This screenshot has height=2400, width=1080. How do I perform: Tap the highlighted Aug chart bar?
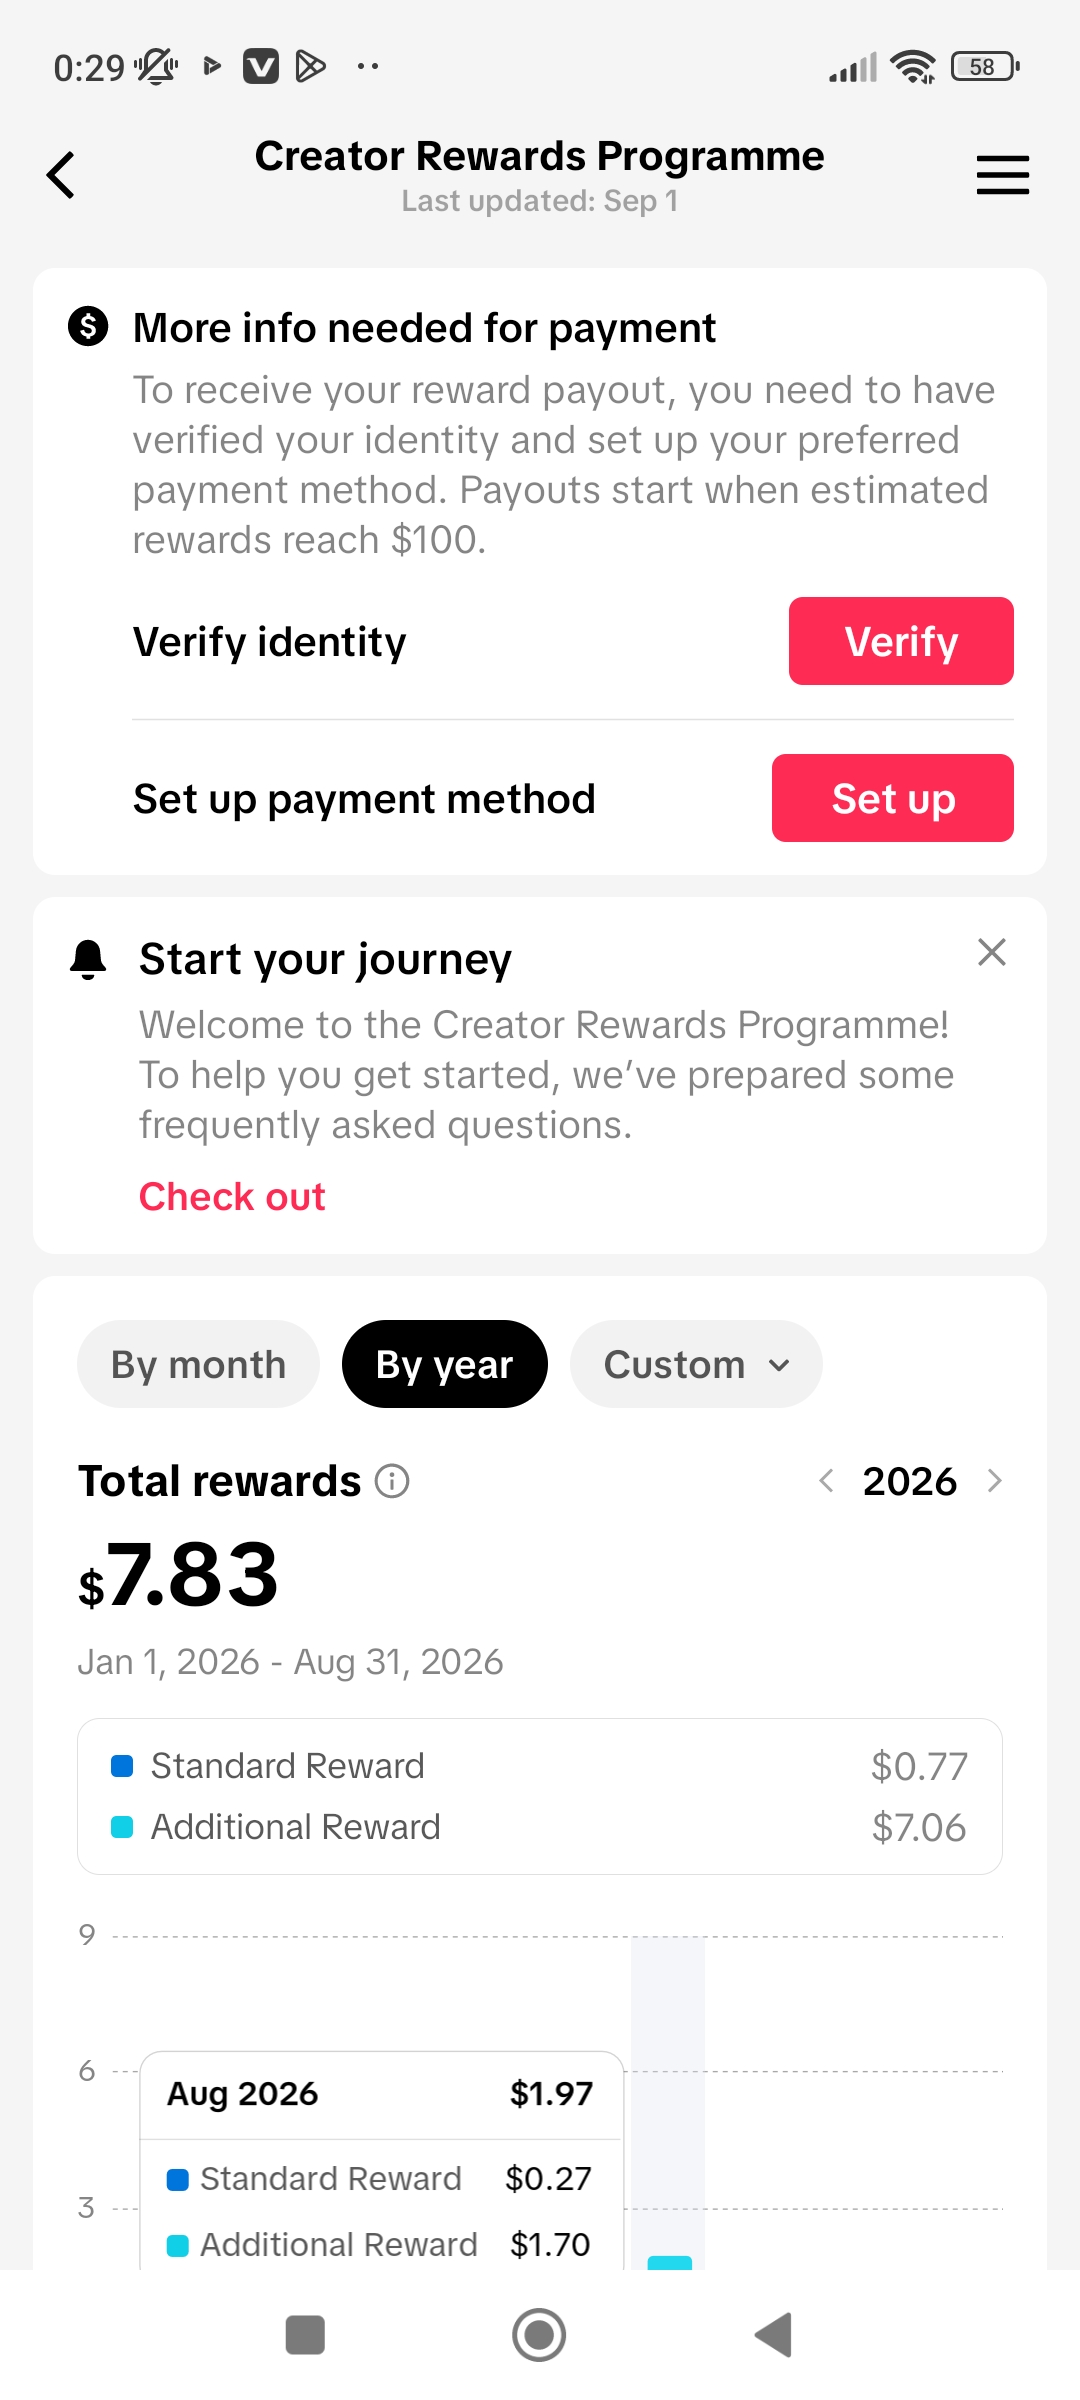(670, 2263)
